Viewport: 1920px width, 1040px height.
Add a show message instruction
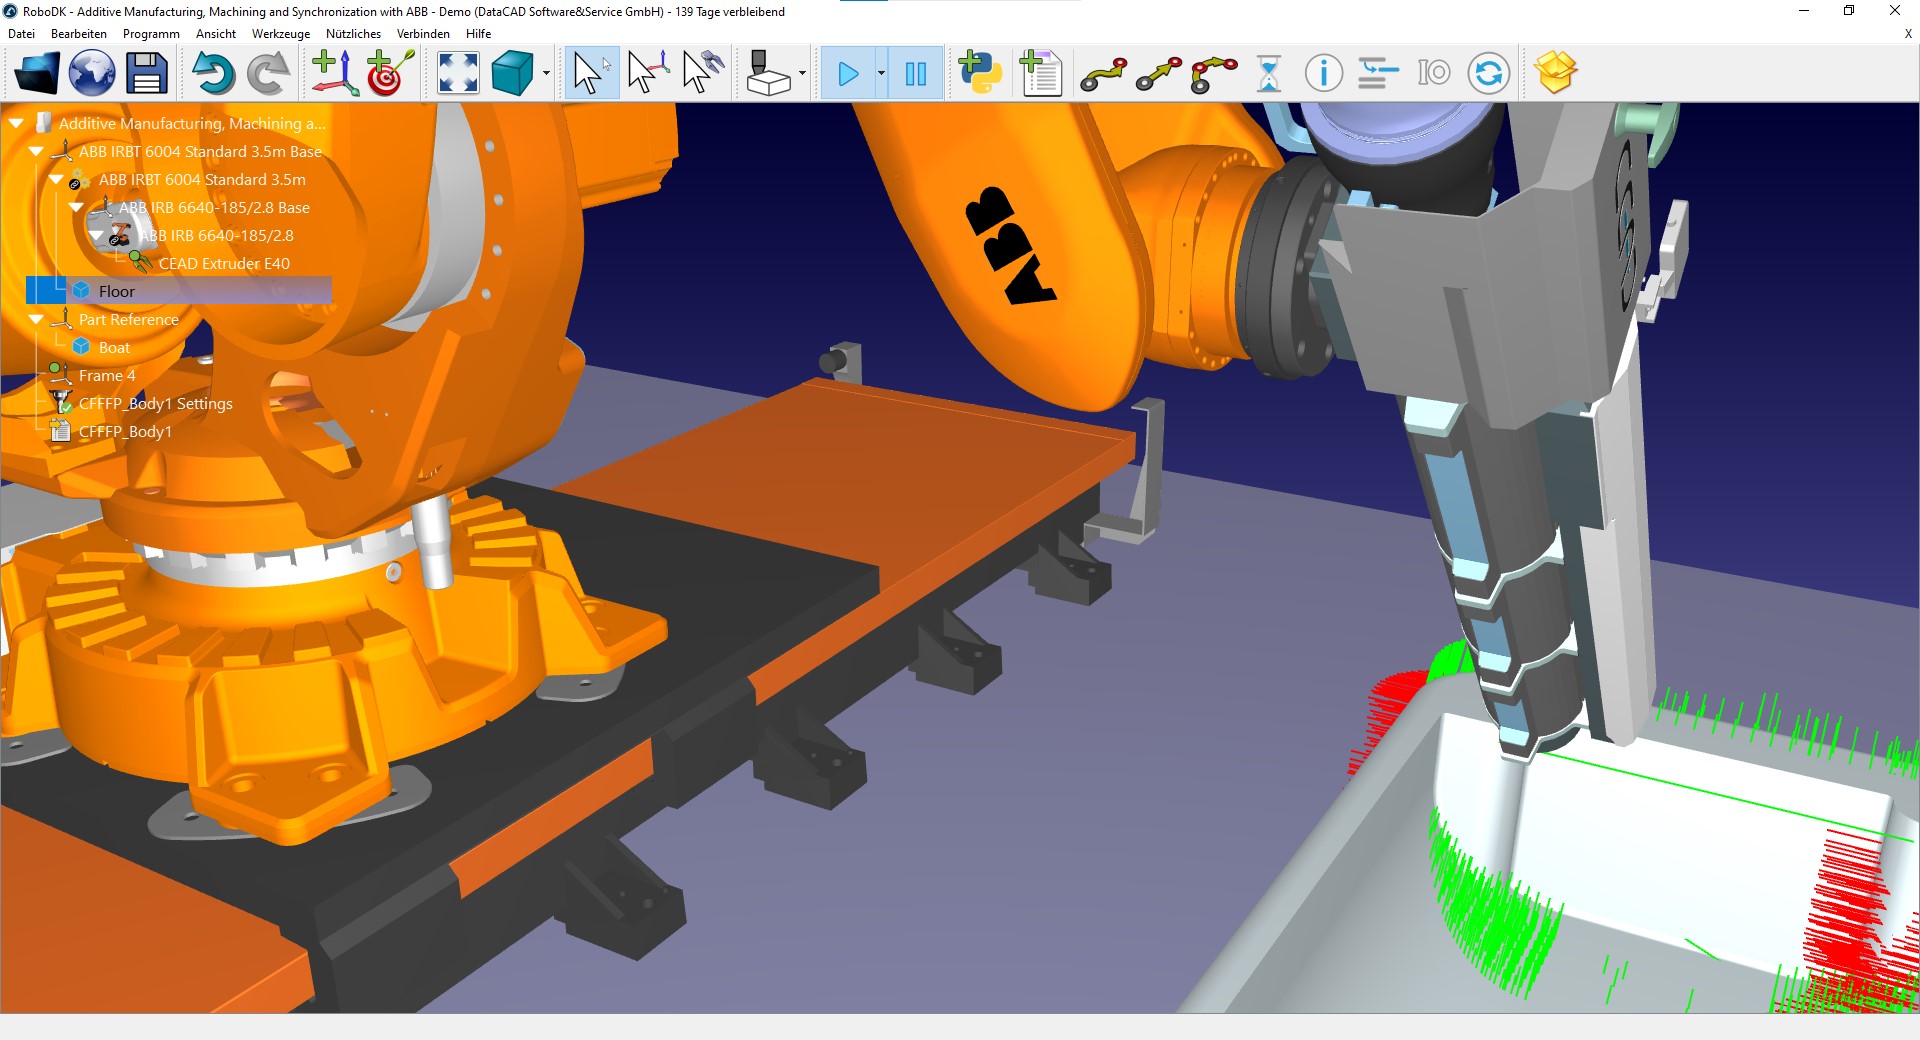[1323, 73]
